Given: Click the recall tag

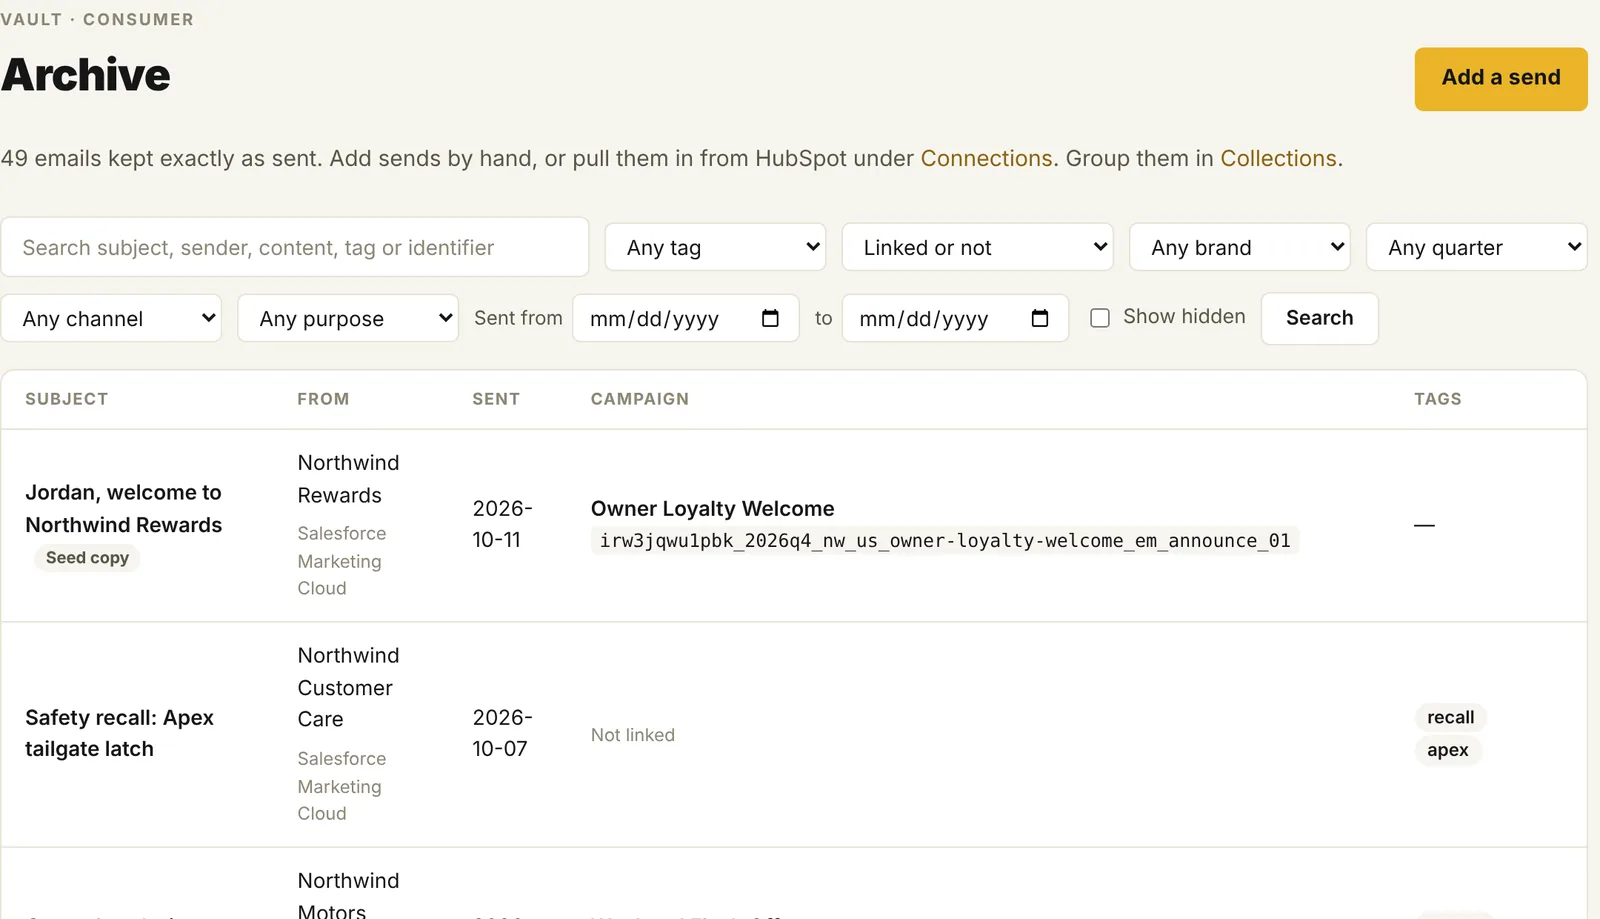Looking at the screenshot, I should pyautogui.click(x=1450, y=717).
